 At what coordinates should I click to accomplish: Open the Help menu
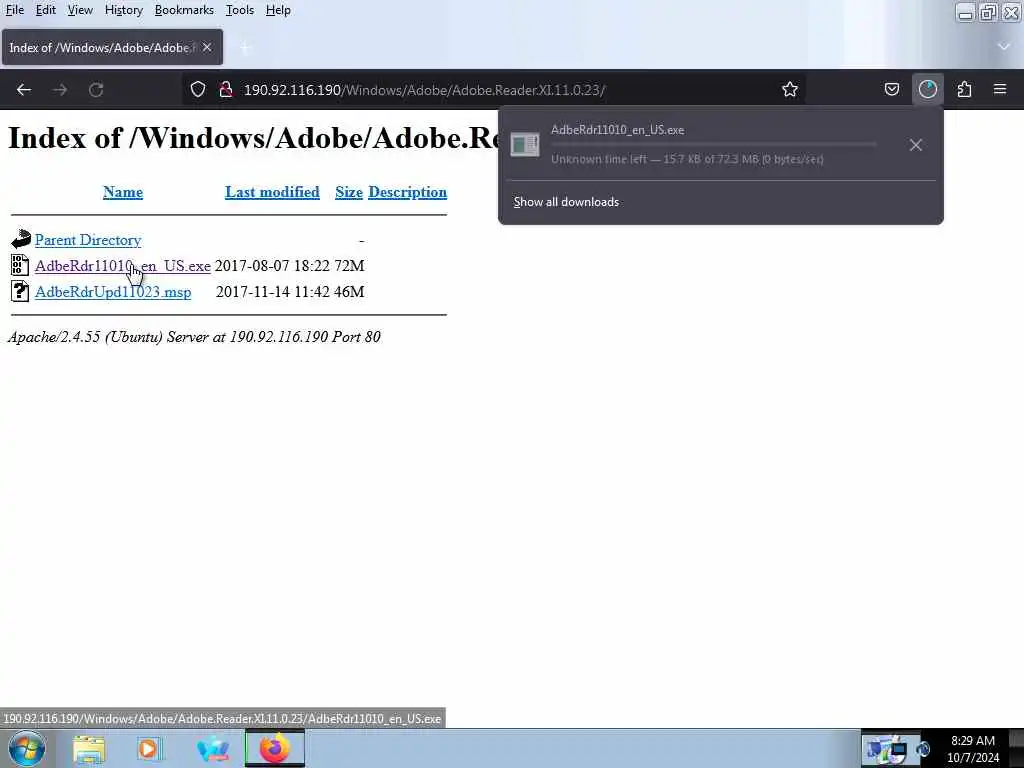coord(278,10)
